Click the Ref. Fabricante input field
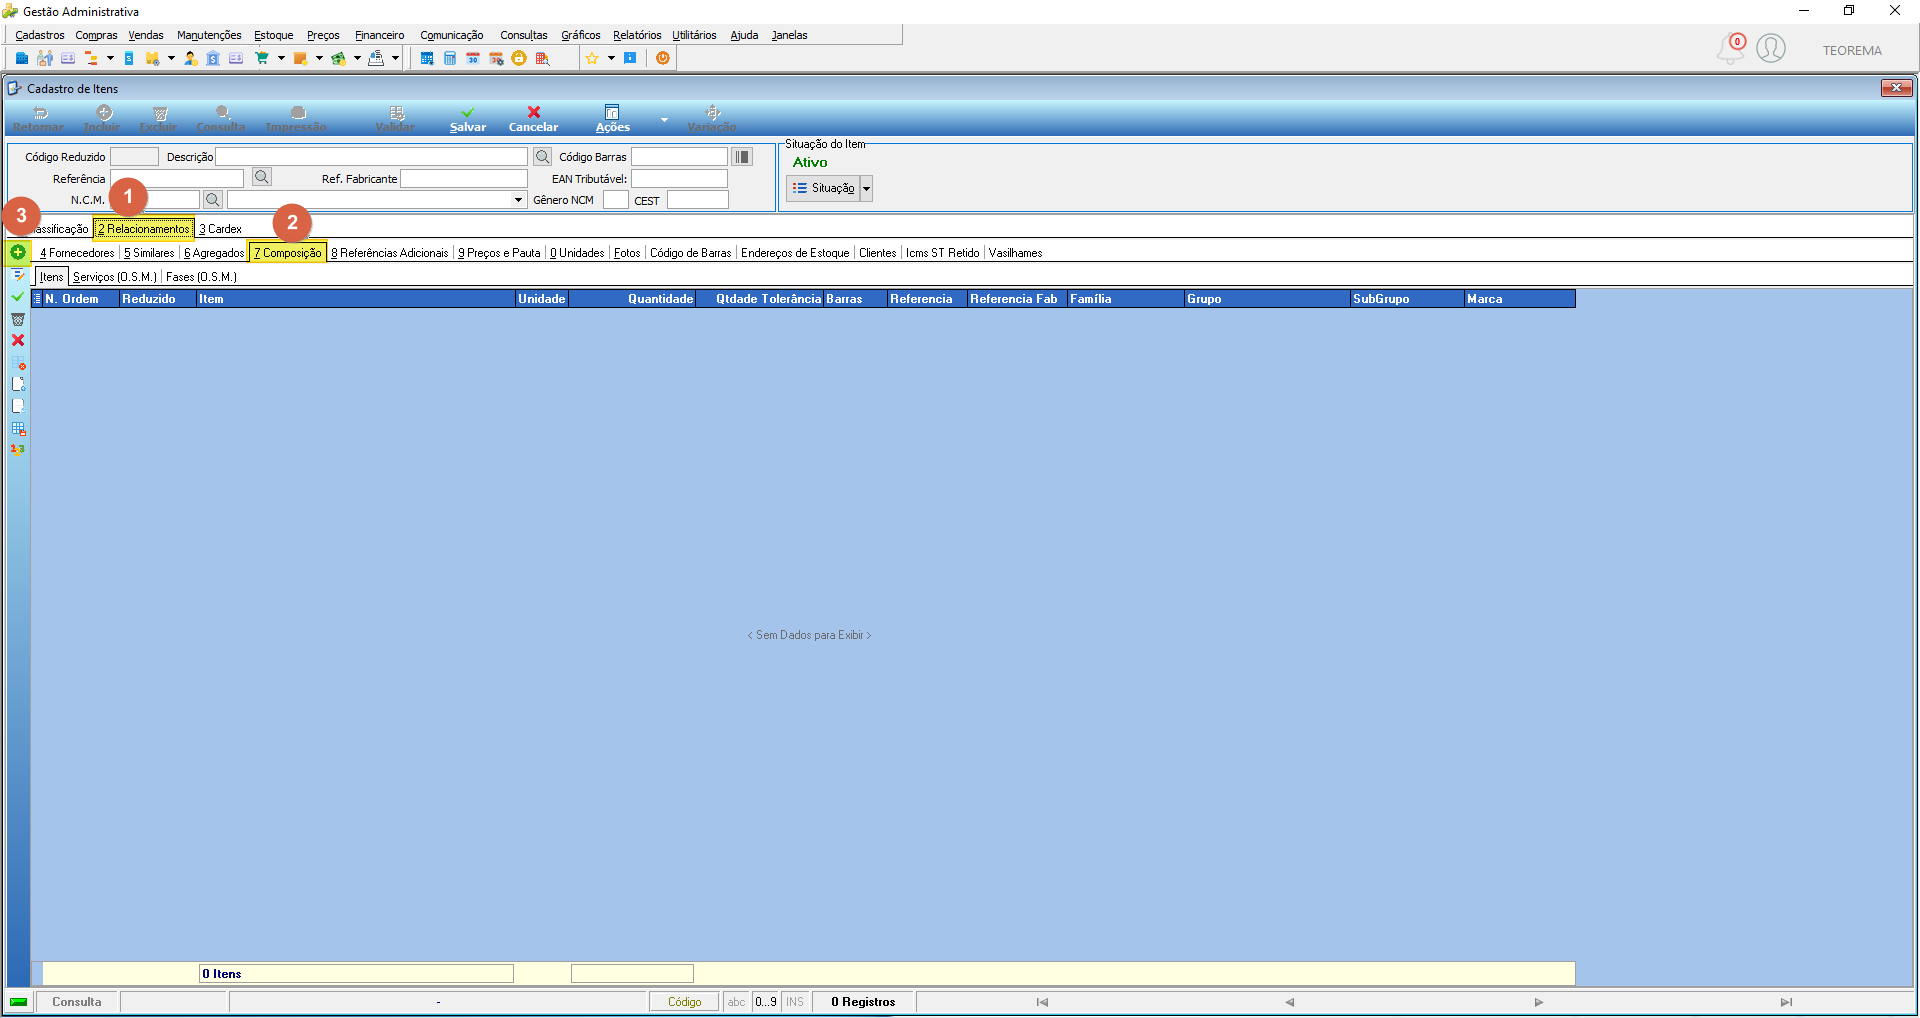 (x=464, y=178)
